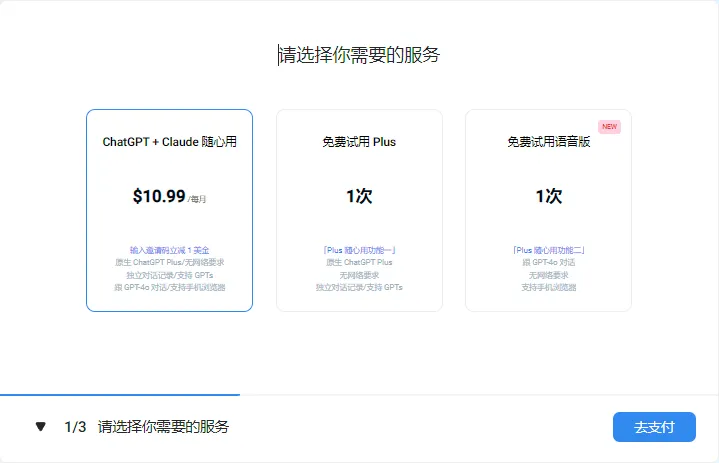Click the 「Plus 随心用功能二」 label

click(x=548, y=250)
